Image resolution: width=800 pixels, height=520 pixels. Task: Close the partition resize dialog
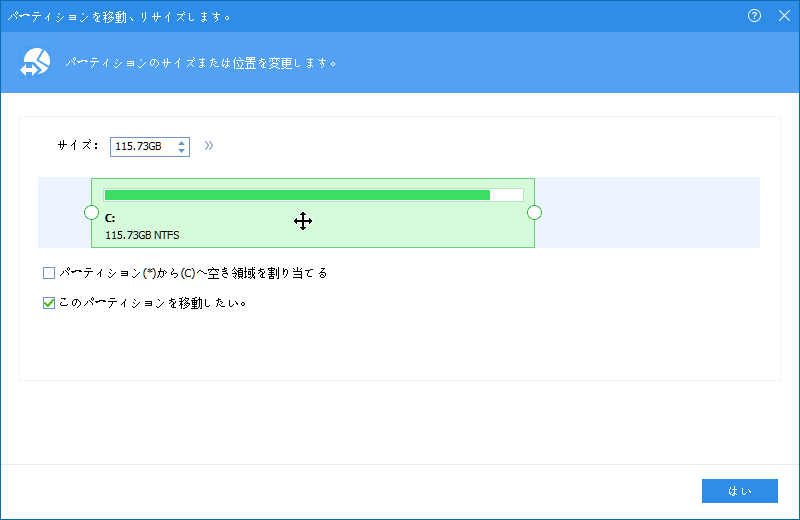(784, 16)
